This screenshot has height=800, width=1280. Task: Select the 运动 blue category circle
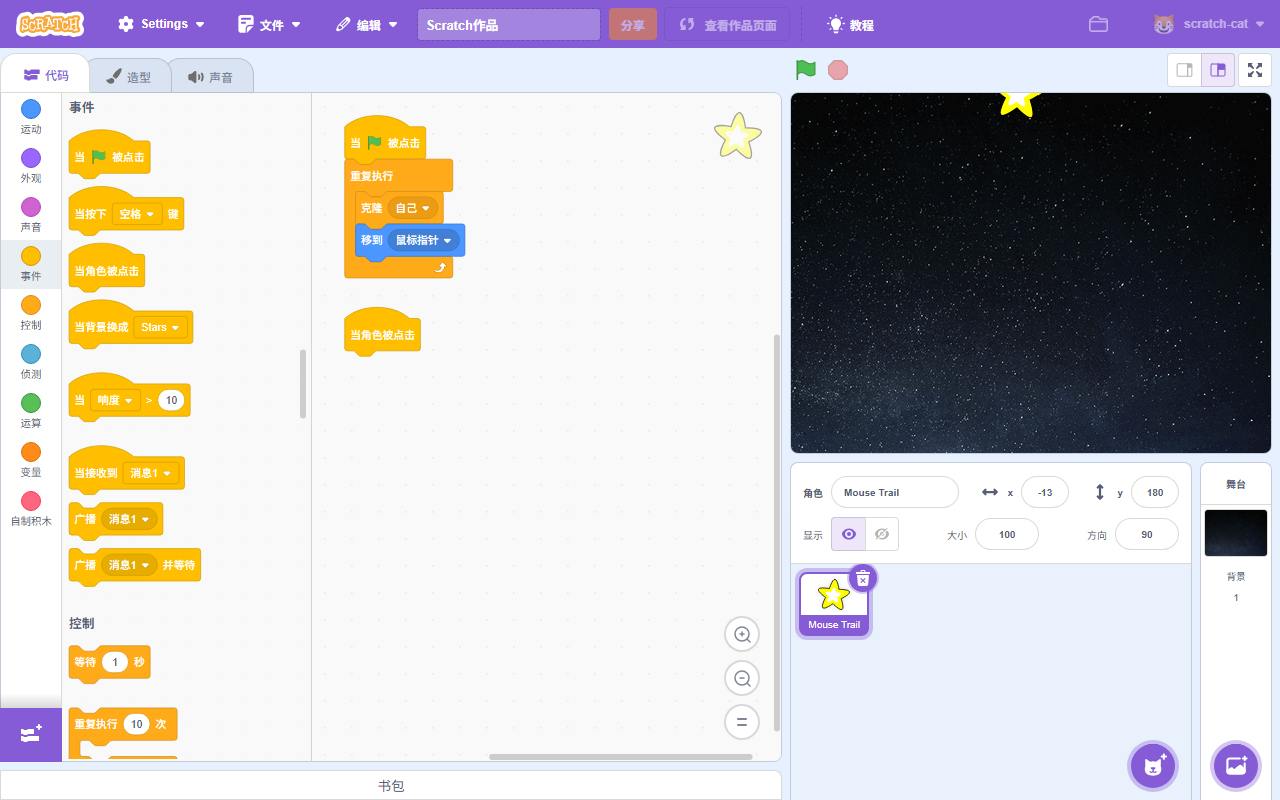point(31,109)
